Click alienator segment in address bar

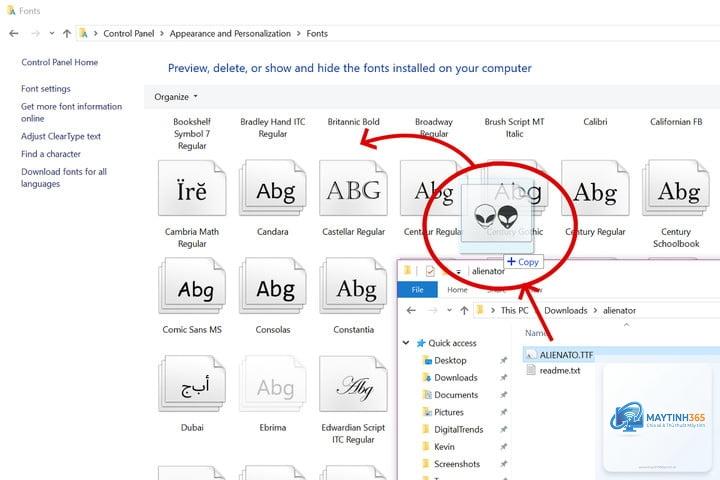click(x=619, y=311)
